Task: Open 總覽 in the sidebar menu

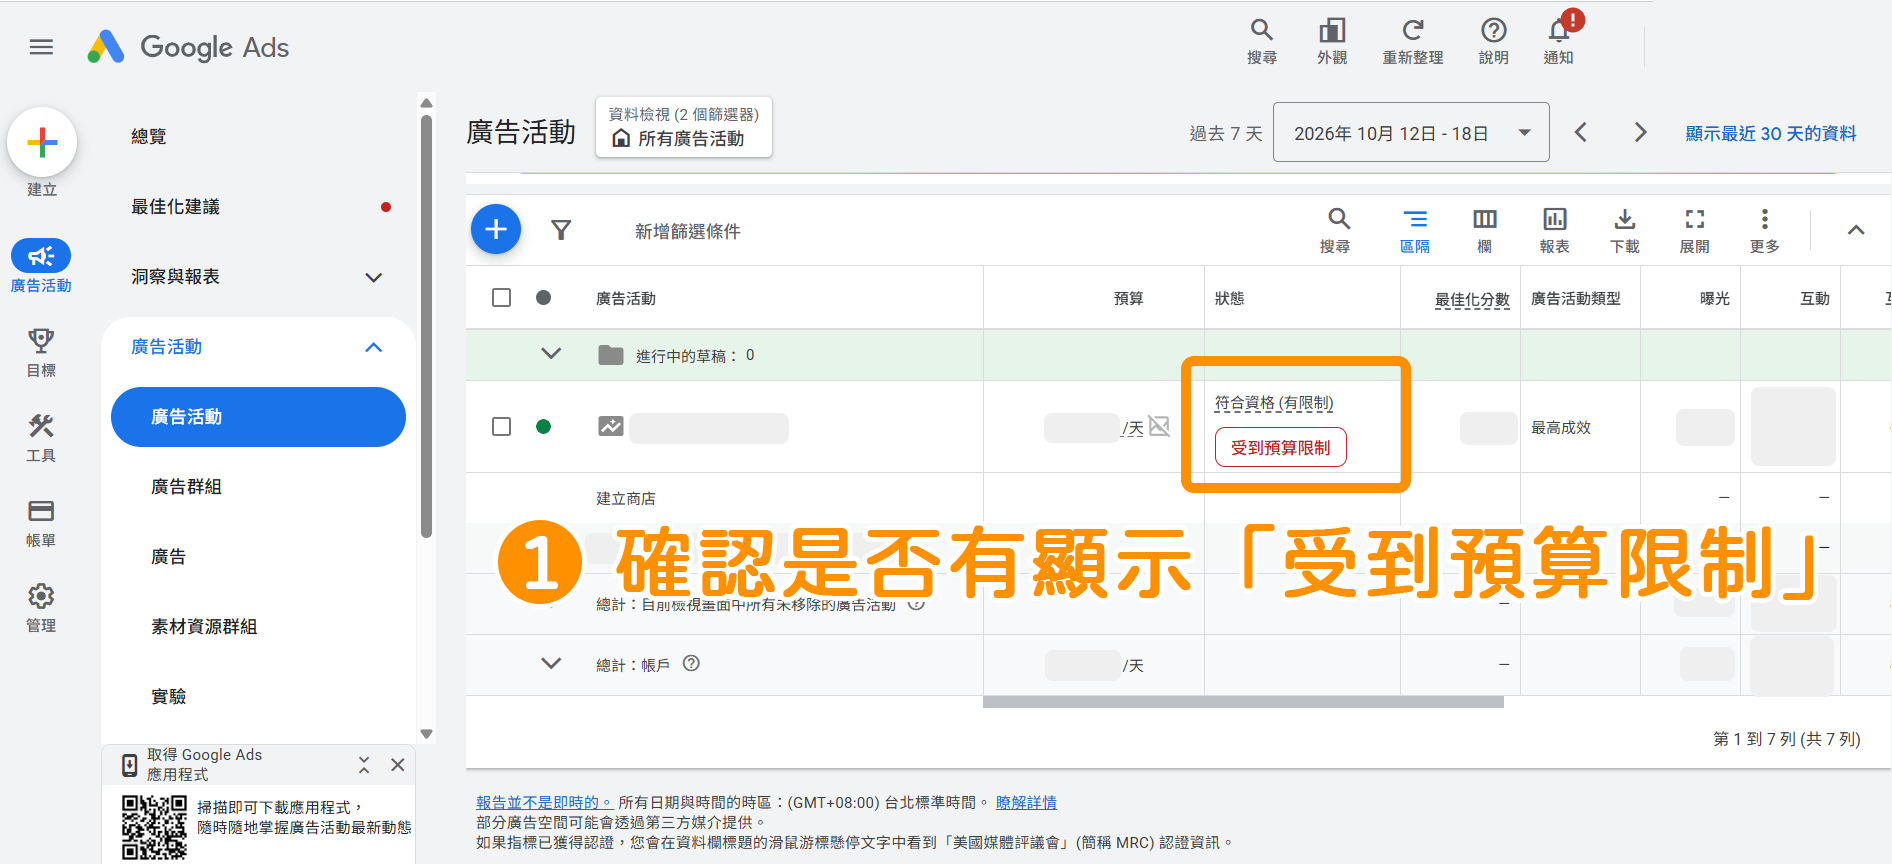Action: [x=149, y=137]
